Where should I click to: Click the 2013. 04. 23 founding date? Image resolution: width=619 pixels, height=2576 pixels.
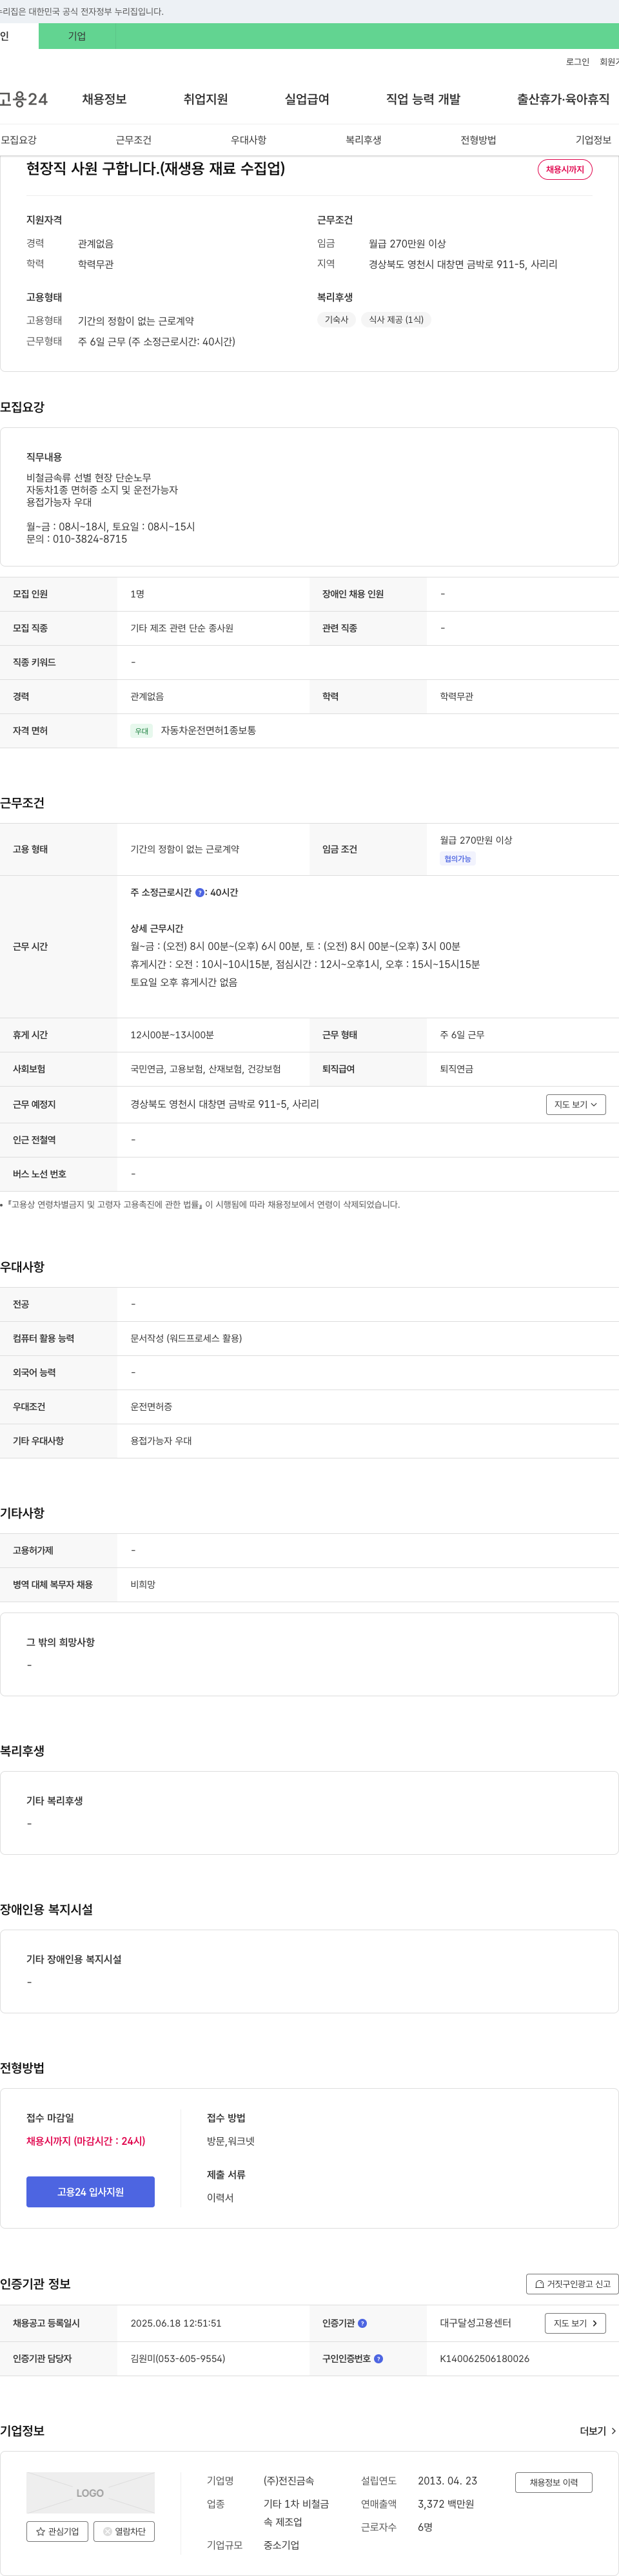tap(448, 2481)
